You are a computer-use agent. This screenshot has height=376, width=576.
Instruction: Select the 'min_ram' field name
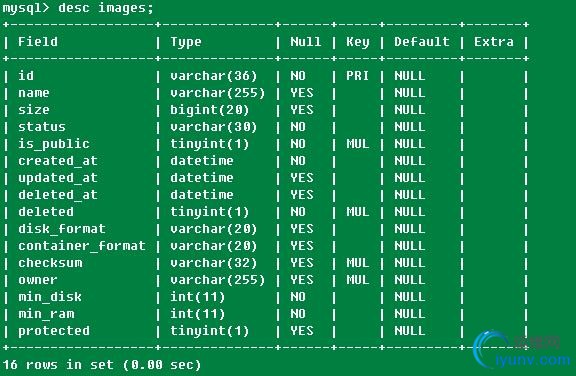46,314
